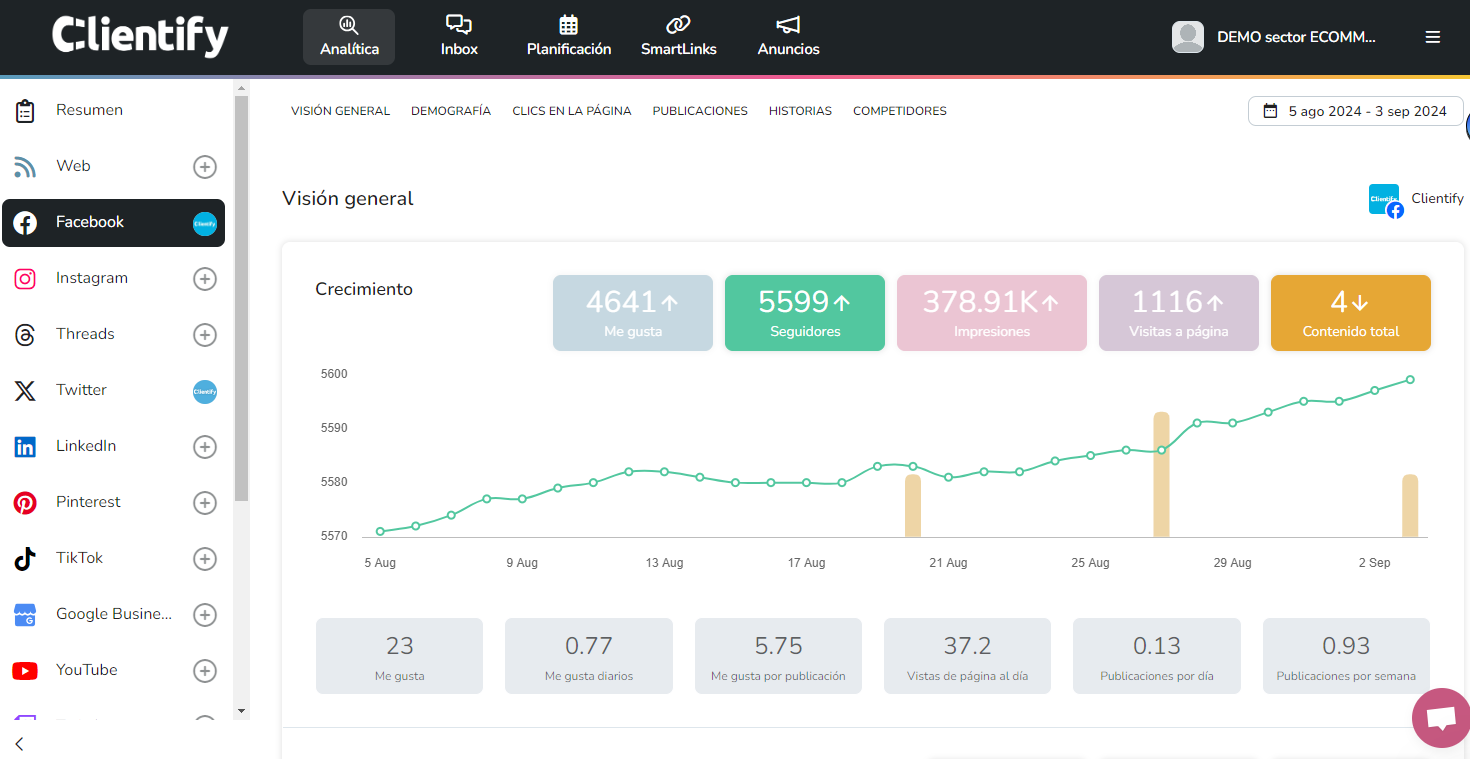Click the Clientify badge next to Twitter
Viewport: 1470px width, 759px height.
205,392
